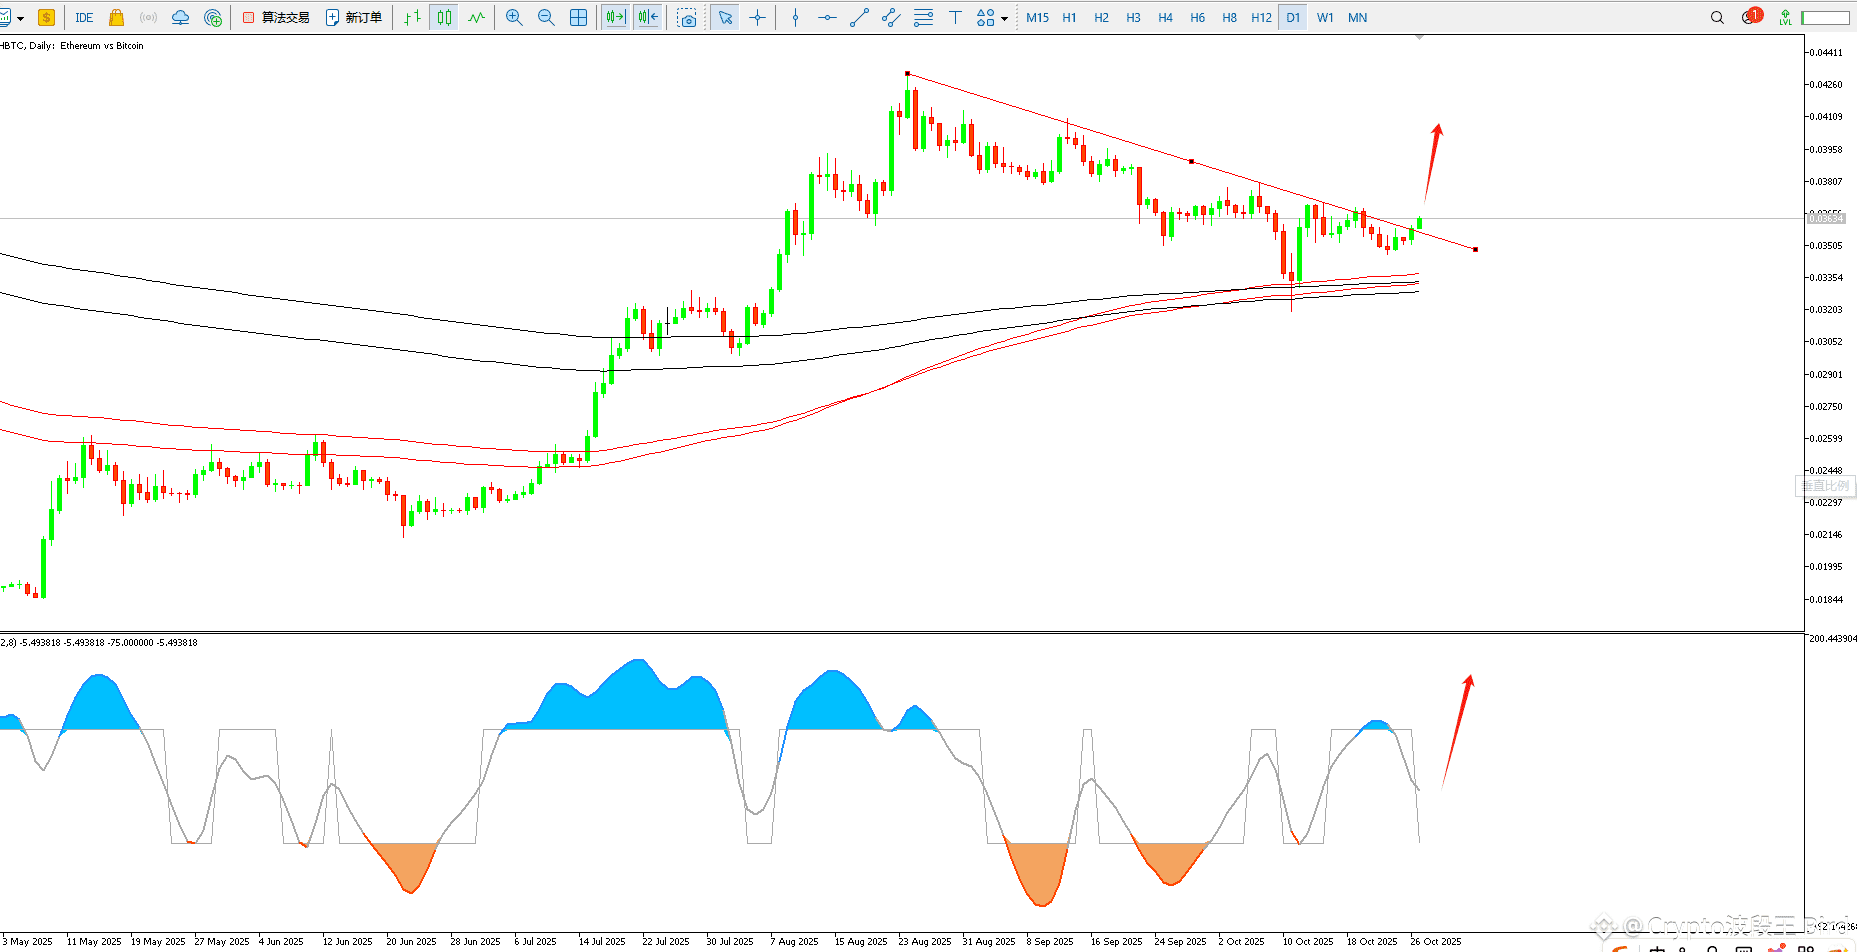The height and width of the screenshot is (952, 1857).
Task: Select the text label tool
Action: (955, 17)
